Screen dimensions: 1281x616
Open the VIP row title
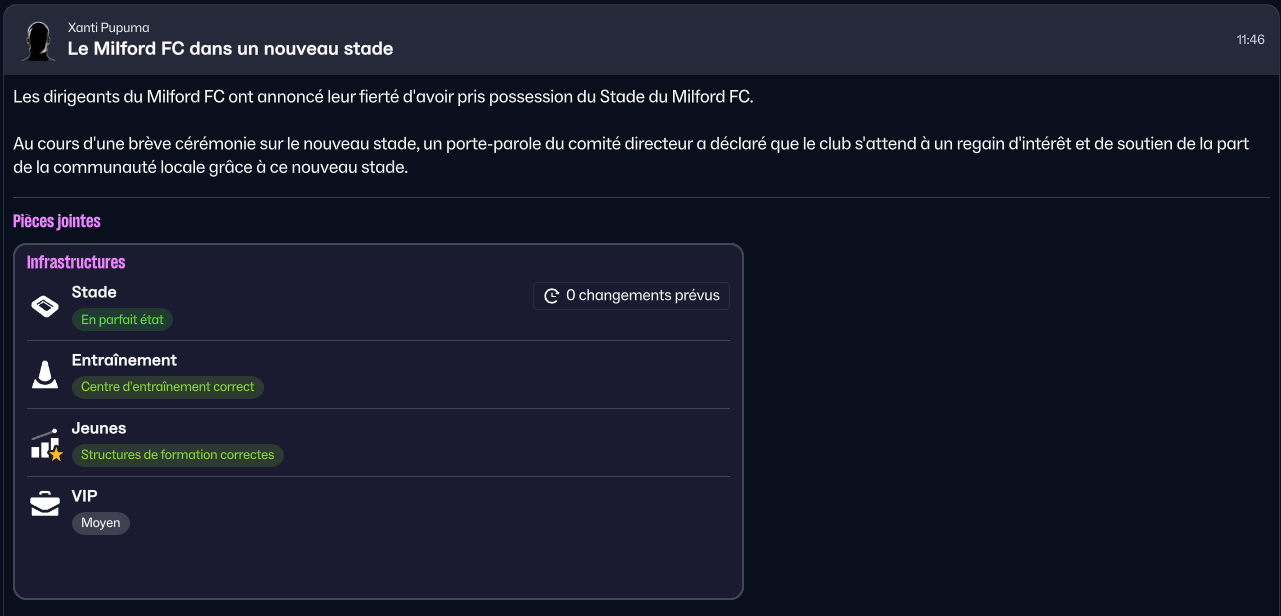coord(84,496)
